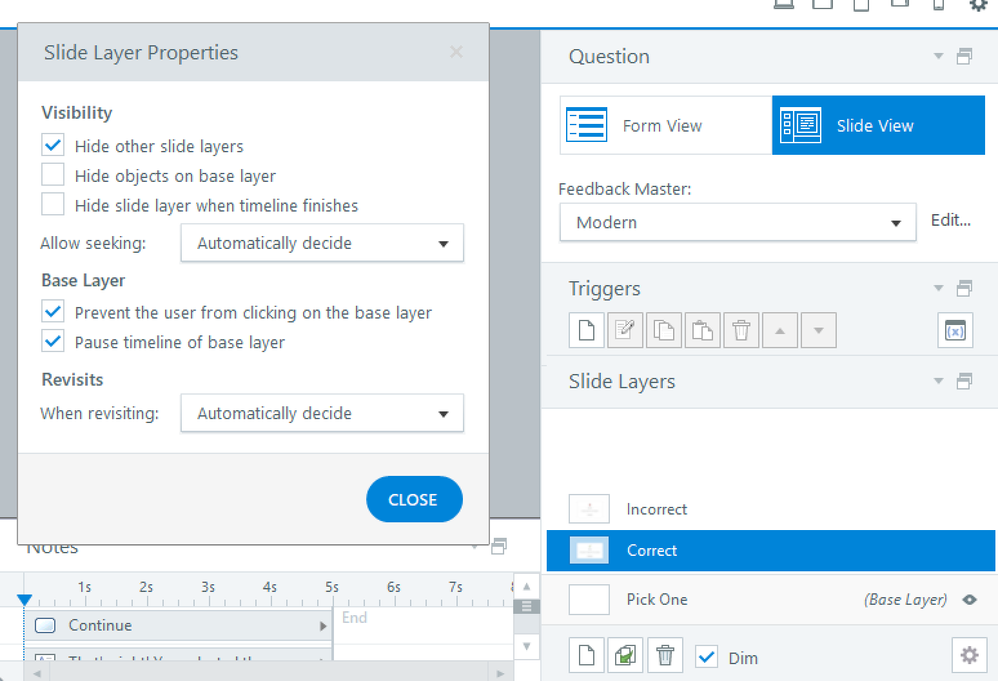
Task: Open slide layer properties gear icon
Action: pyautogui.click(x=968, y=655)
